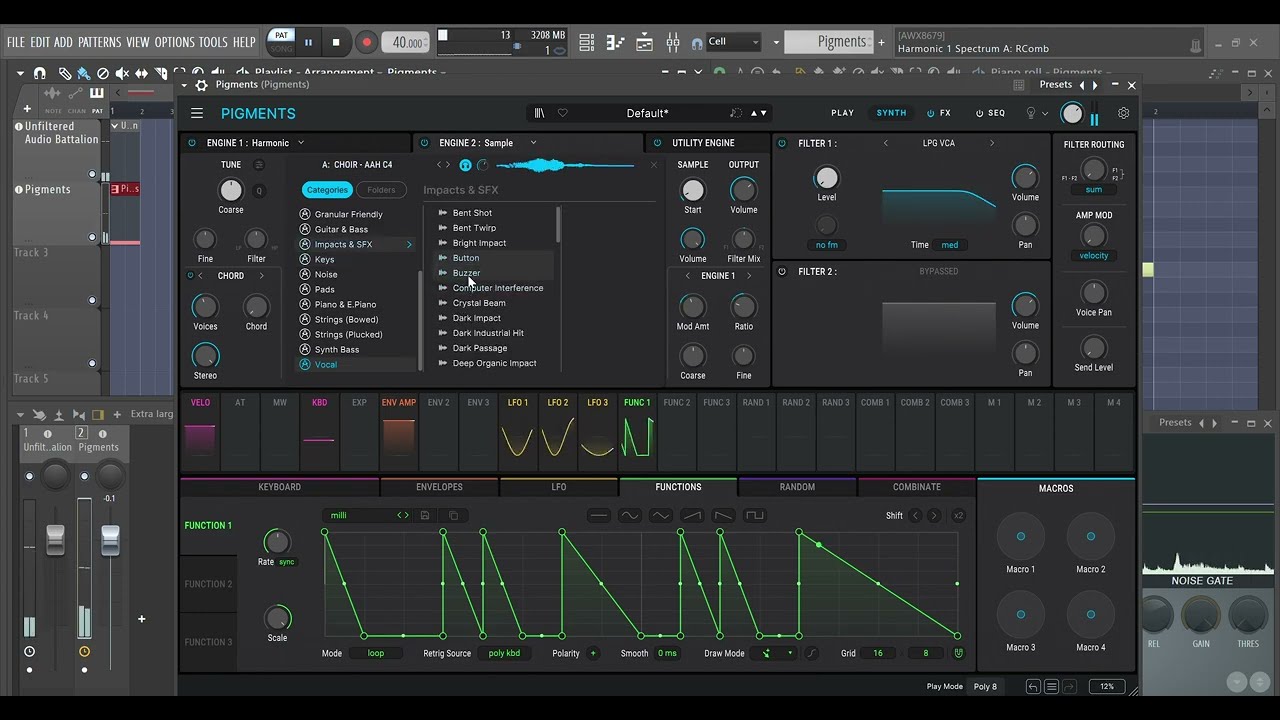Image resolution: width=1280 pixels, height=720 pixels.
Task: Click the PLAY view button
Action: click(842, 113)
